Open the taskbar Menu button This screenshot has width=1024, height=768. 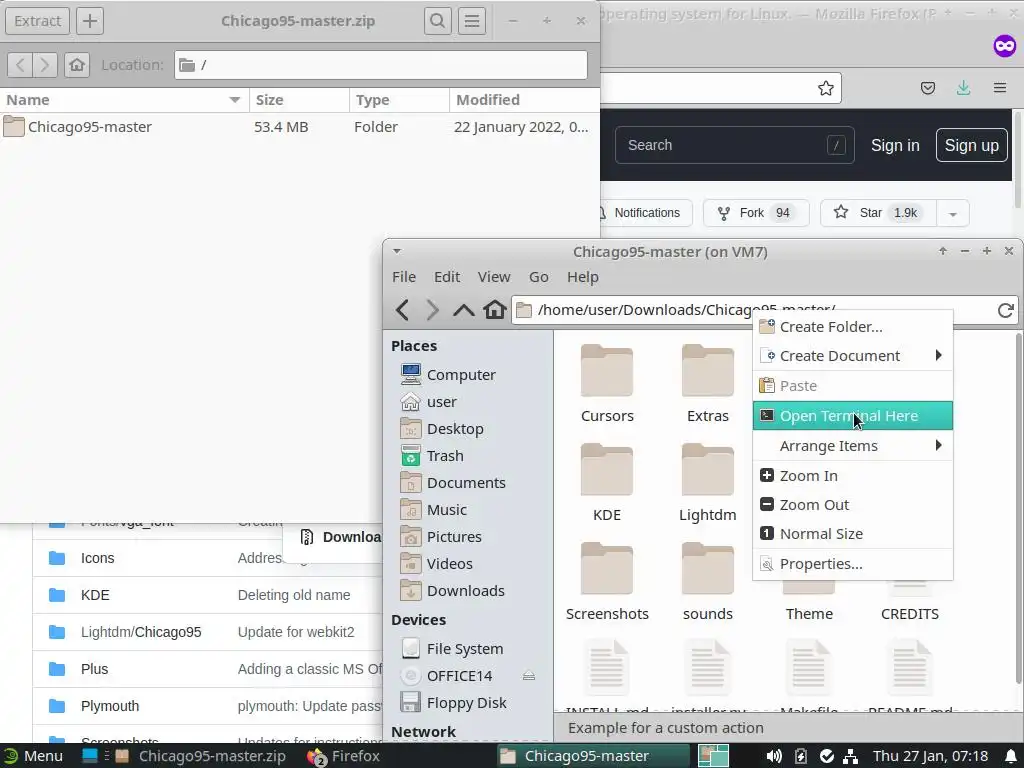pos(34,756)
